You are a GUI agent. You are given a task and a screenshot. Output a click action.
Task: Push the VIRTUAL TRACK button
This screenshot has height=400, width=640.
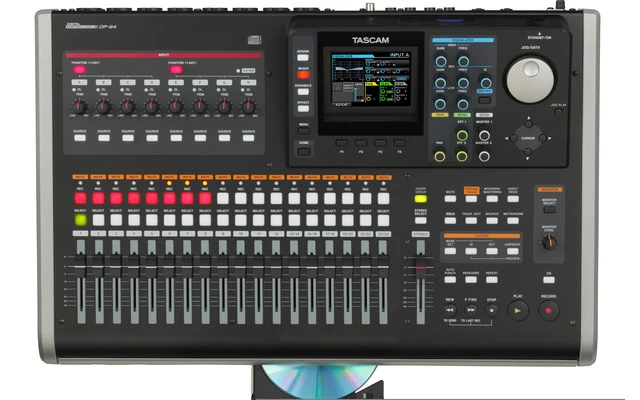pos(471,199)
